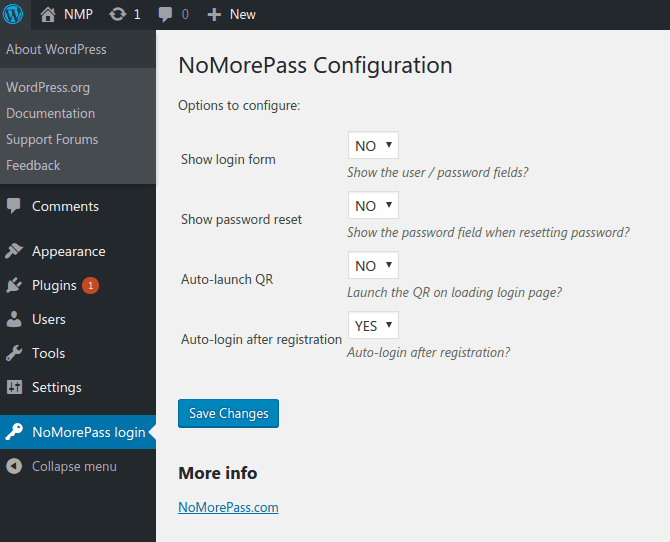The height and width of the screenshot is (542, 670).
Task: Open the Support Forums link
Action: coord(52,139)
